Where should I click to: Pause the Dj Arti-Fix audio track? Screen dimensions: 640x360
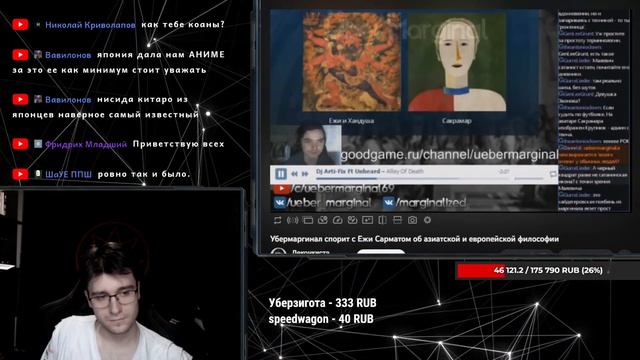281,174
